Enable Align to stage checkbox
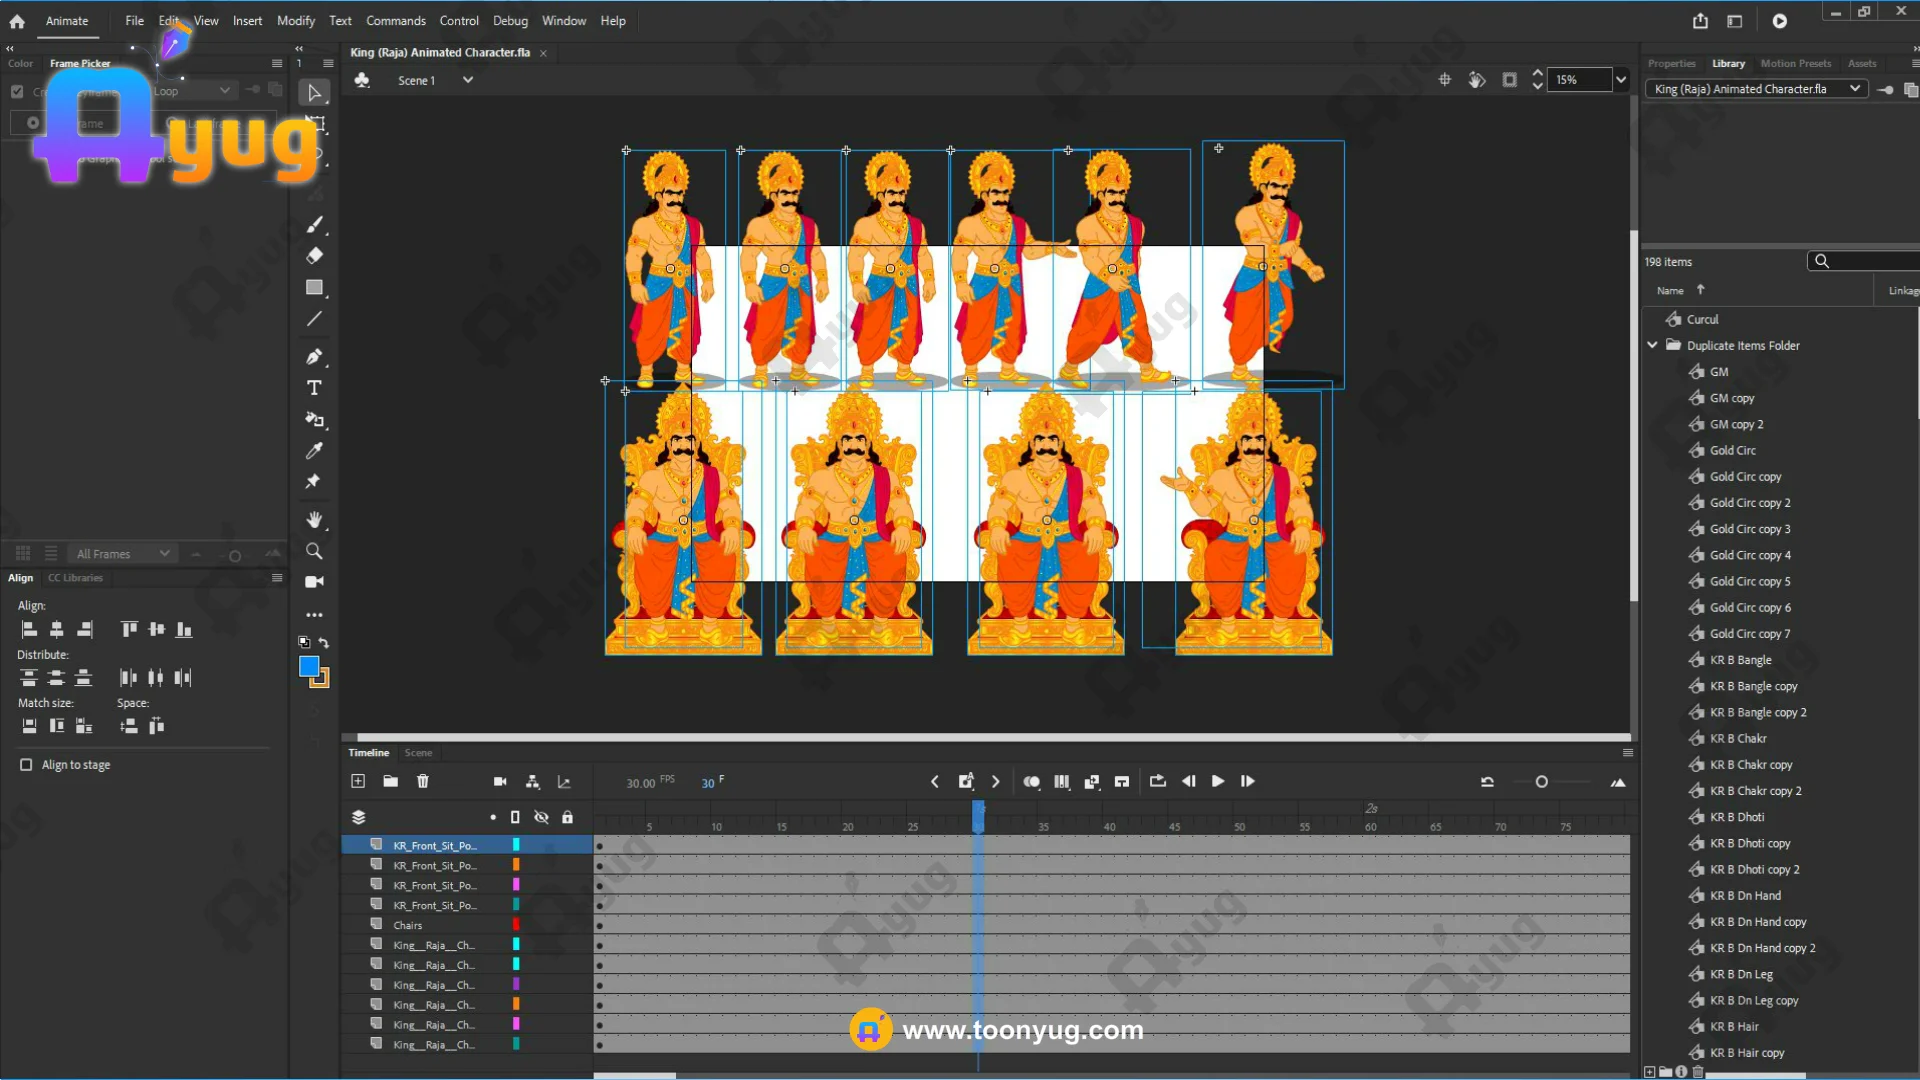The height and width of the screenshot is (1080, 1920). pyautogui.click(x=26, y=765)
